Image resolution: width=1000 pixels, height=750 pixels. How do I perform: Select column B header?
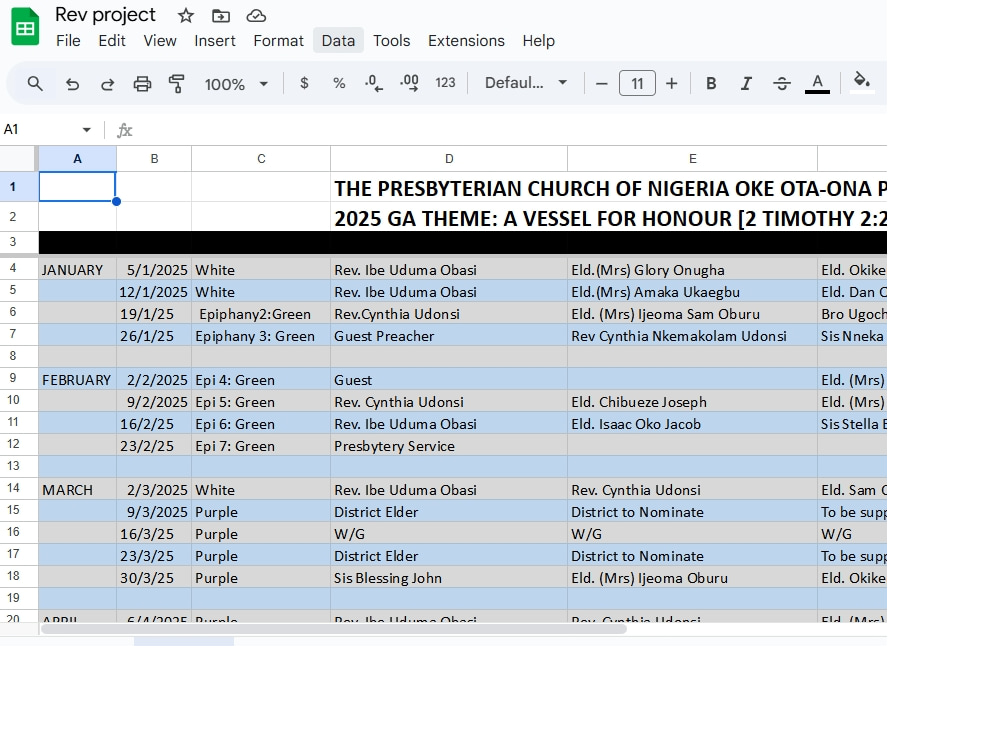click(154, 159)
